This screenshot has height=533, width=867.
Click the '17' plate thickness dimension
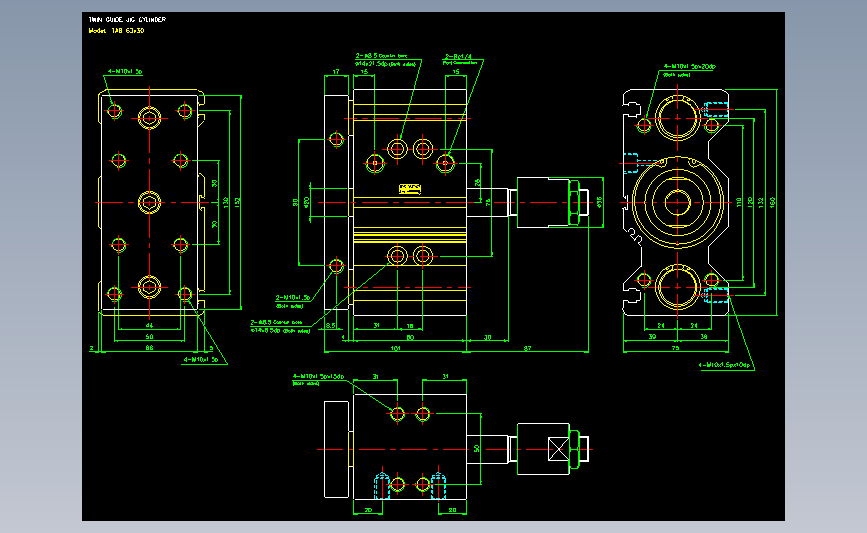click(336, 72)
